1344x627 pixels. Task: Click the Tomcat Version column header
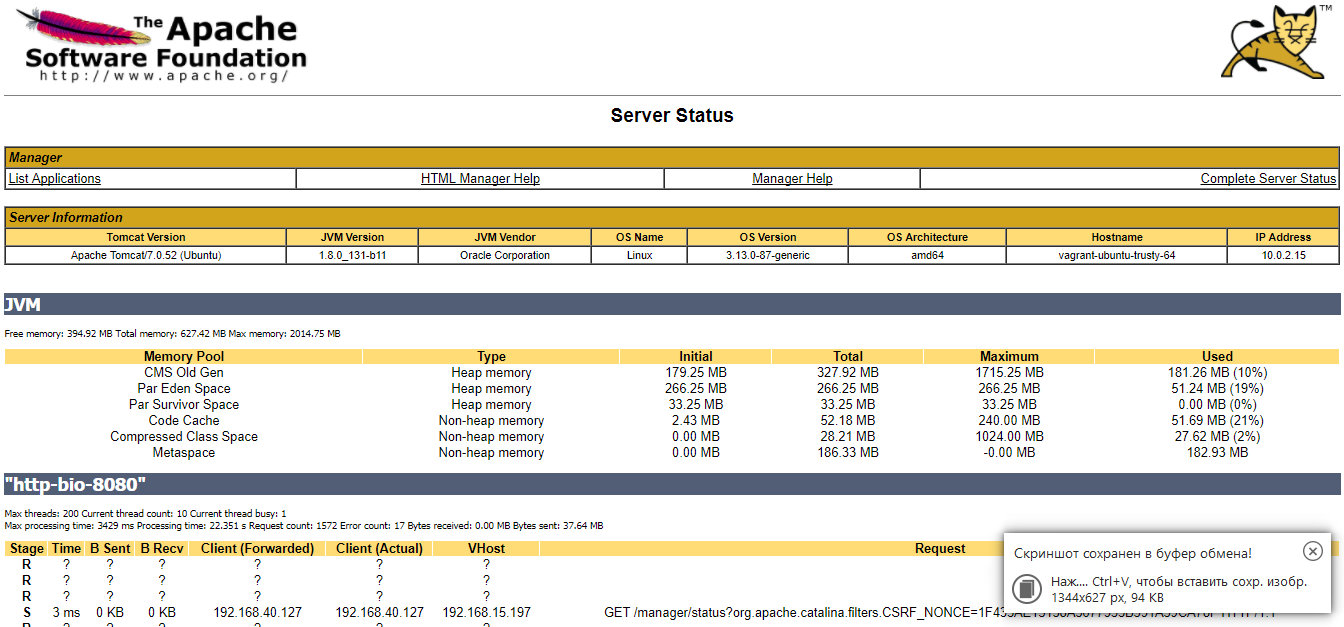(x=146, y=237)
